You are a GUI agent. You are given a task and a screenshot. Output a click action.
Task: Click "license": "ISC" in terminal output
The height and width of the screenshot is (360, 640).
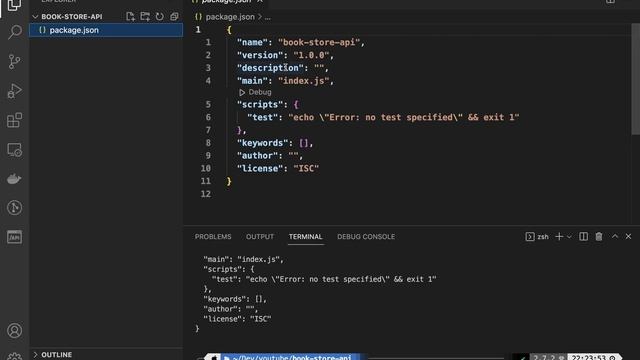coord(238,319)
